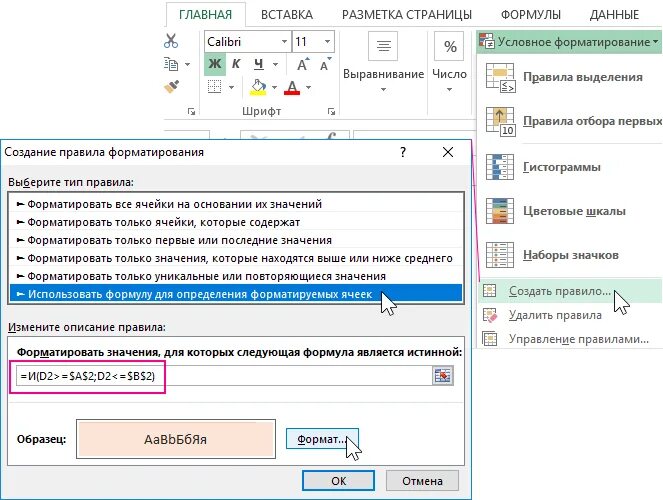Select rule: выше или ниже среднего

pyautogui.click(x=236, y=258)
